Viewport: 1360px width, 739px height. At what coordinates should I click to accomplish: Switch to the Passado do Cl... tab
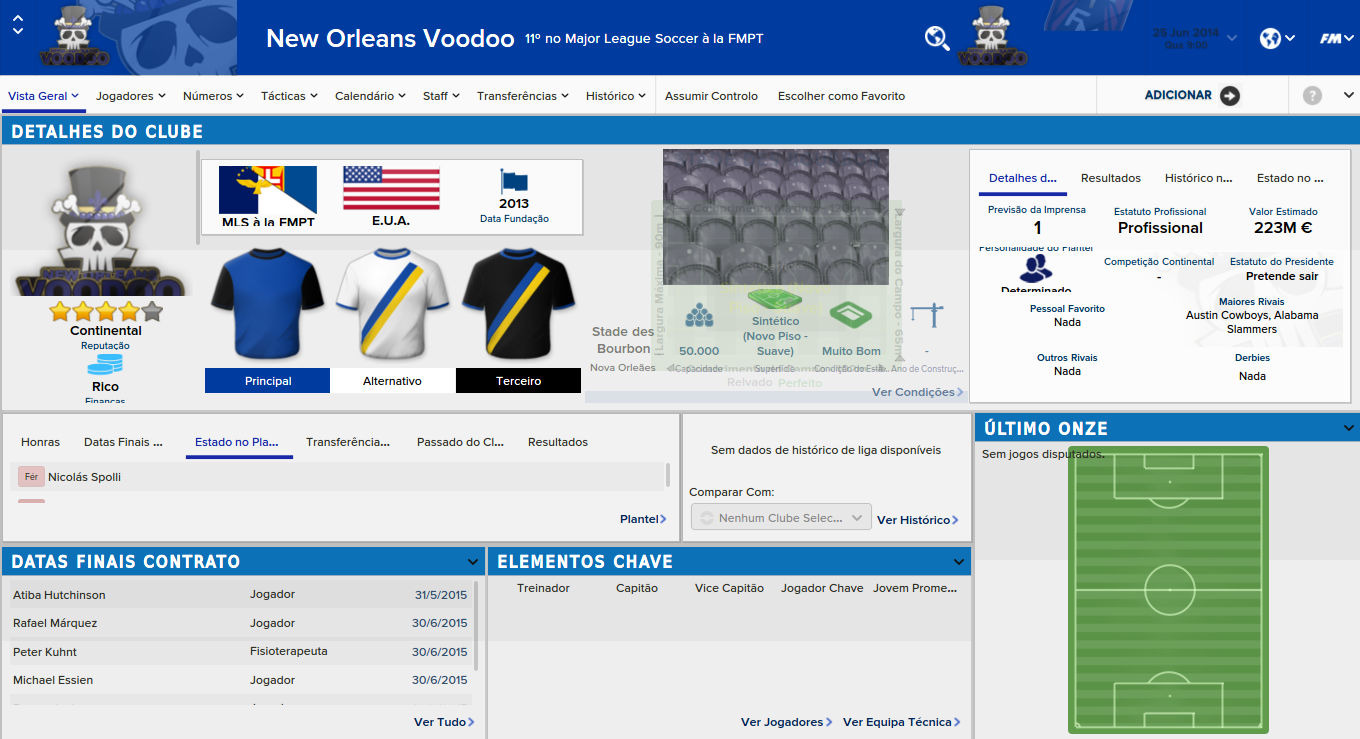click(460, 442)
